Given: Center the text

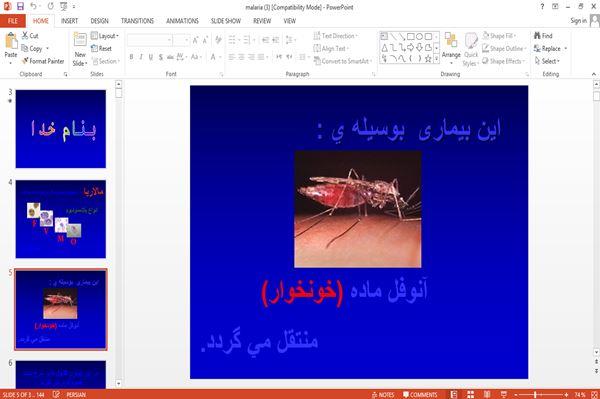Looking at the screenshot, I should [241, 57].
